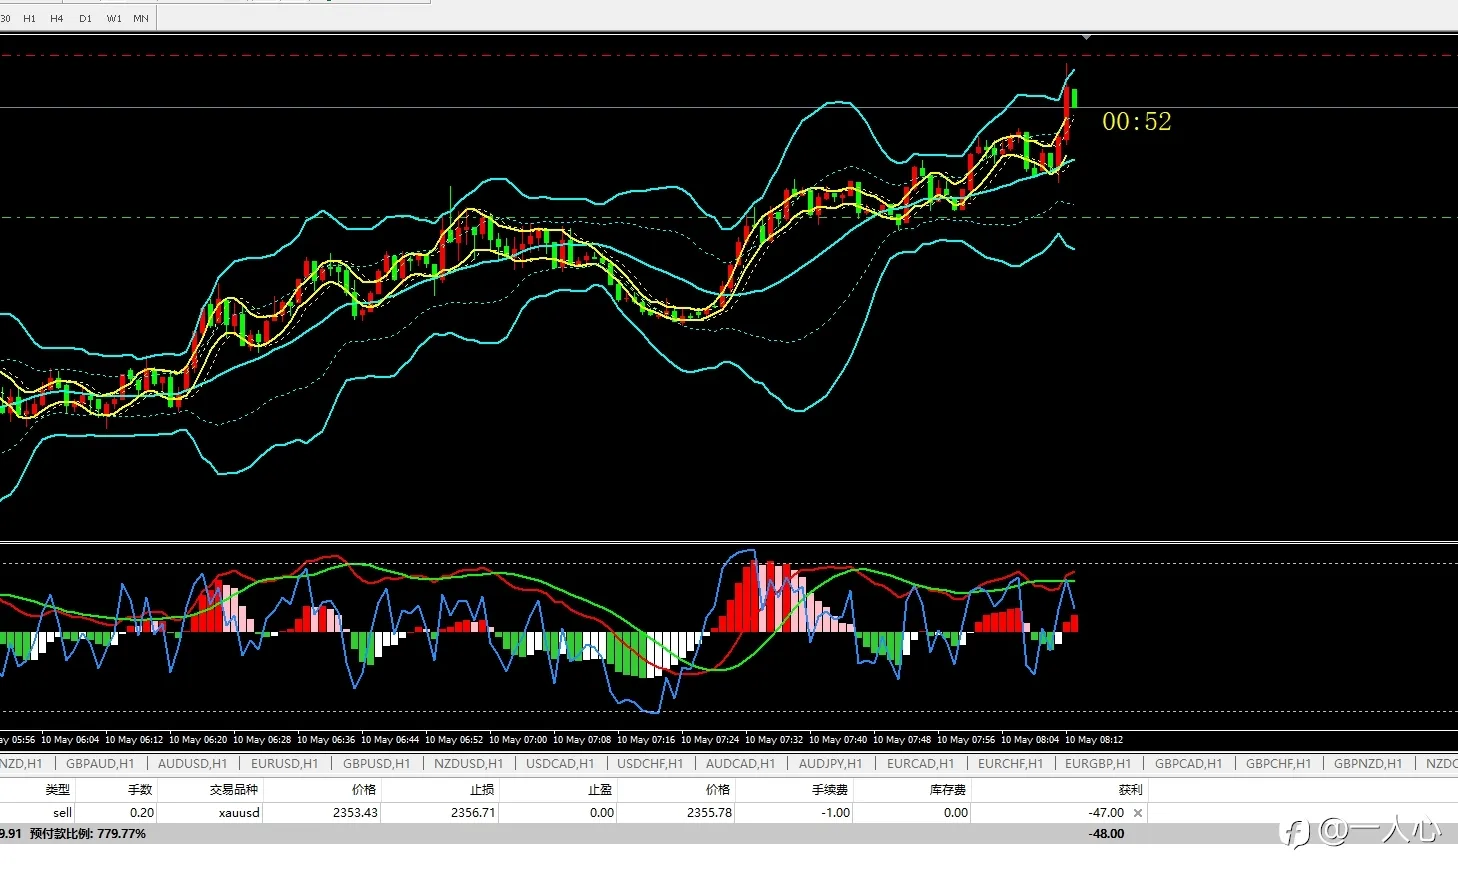Viewport: 1458px width, 882px height.
Task: Open the EURGBP,H1 chart tab
Action: (x=1098, y=763)
